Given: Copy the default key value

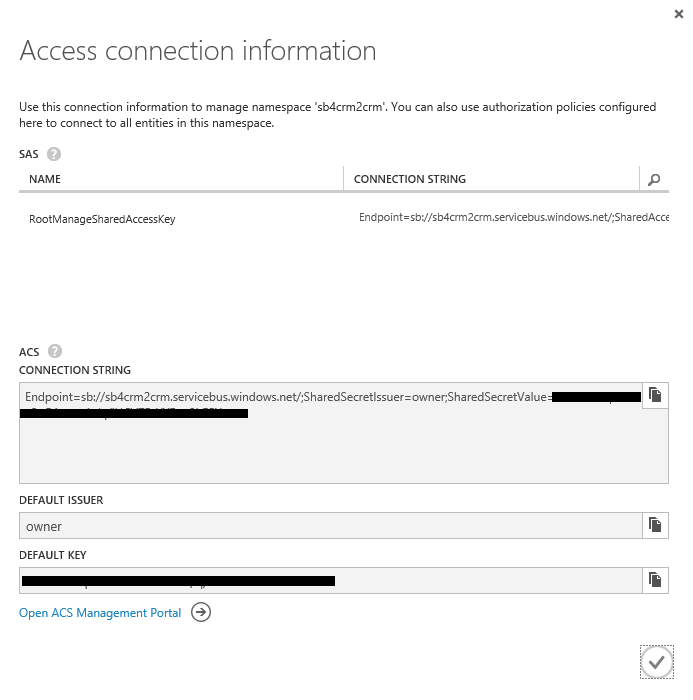Looking at the screenshot, I should pyautogui.click(x=655, y=580).
